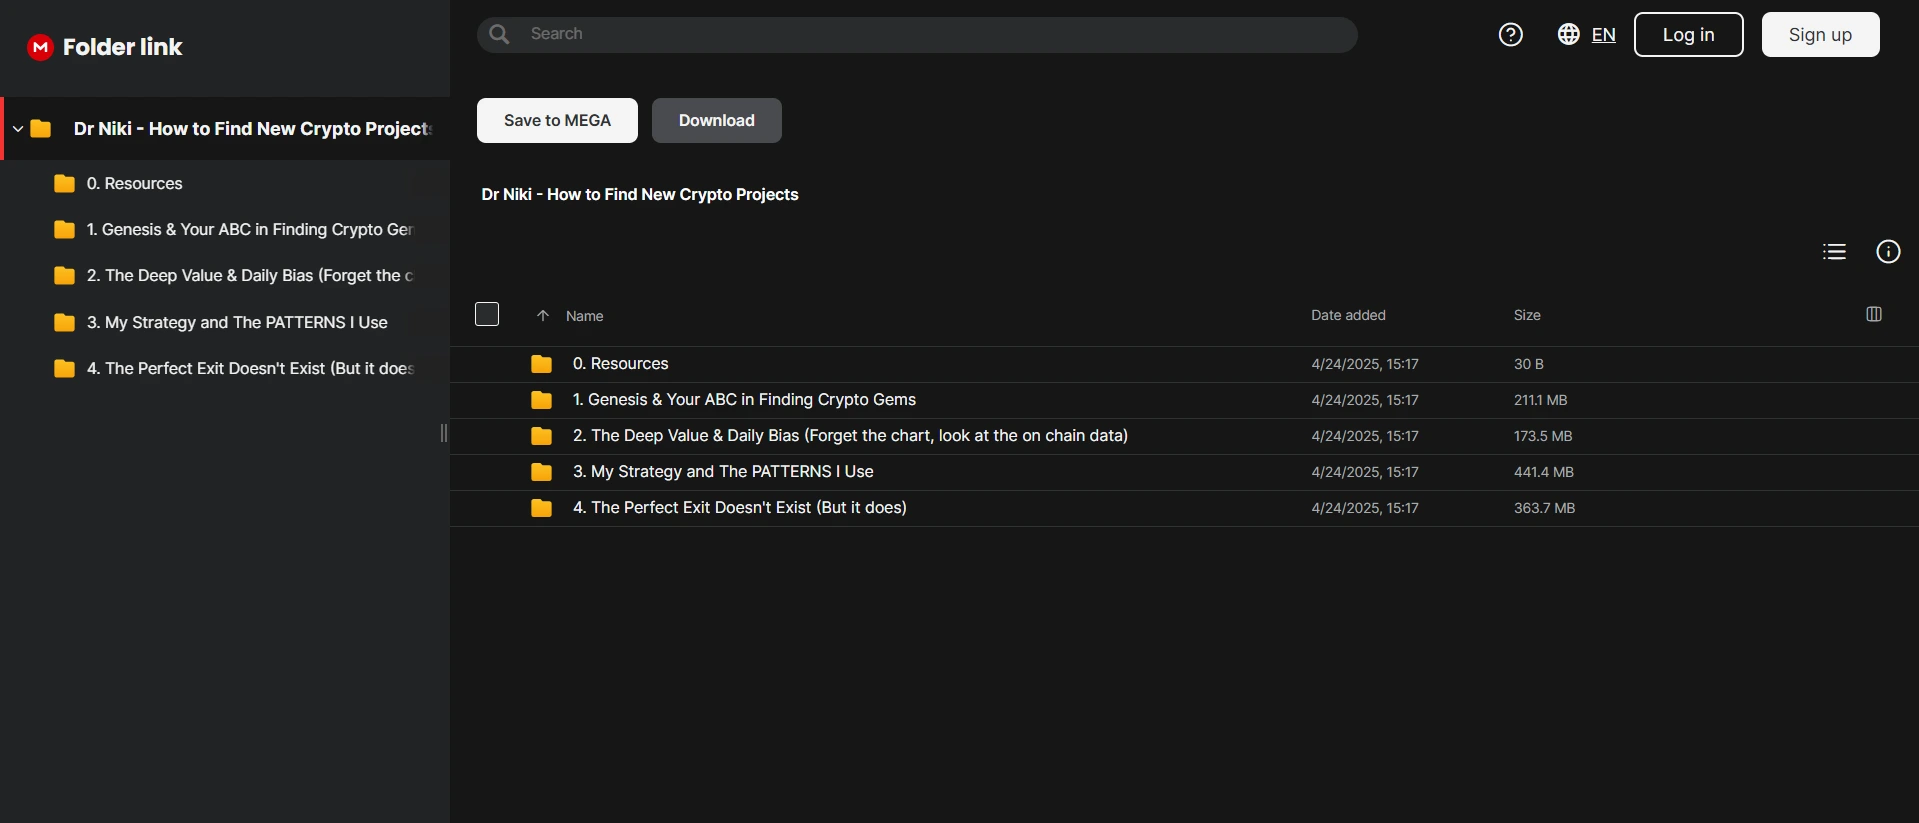Click the 363.7 MB size value
Screen dimensions: 1919x823
pos(1544,508)
